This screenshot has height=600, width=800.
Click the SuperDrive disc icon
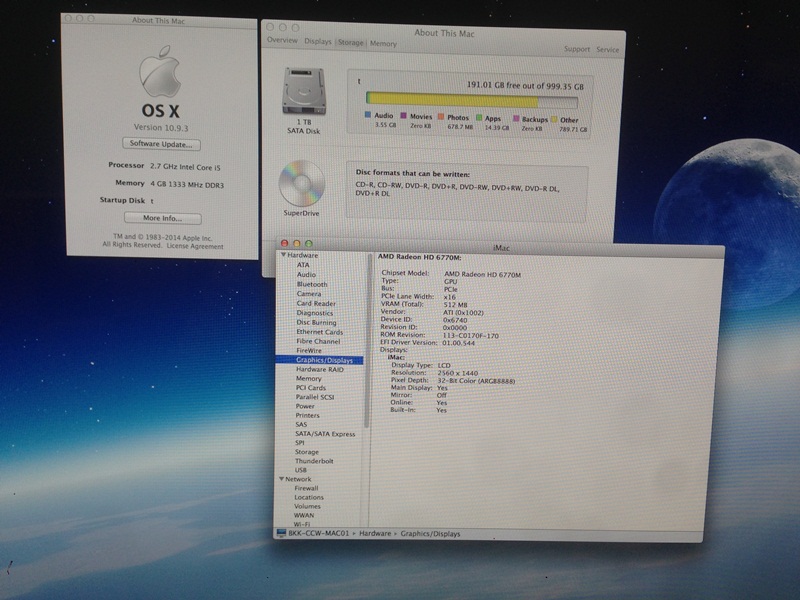click(301, 183)
